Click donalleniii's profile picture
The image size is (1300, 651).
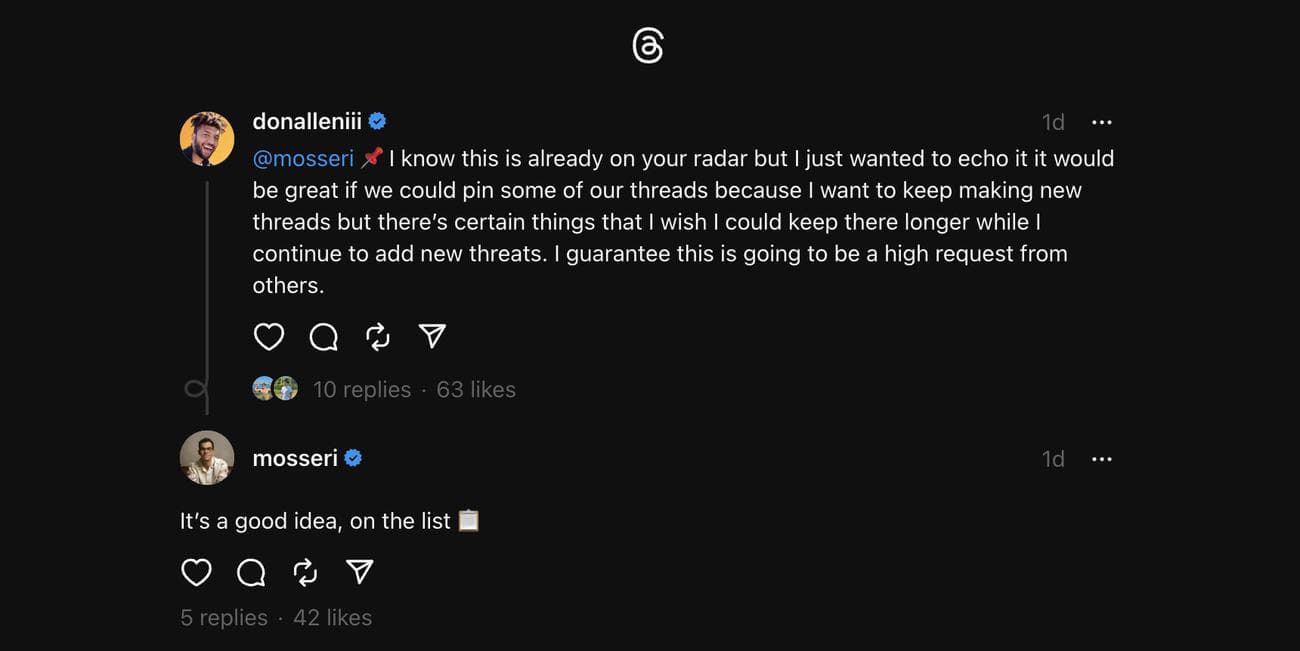click(207, 139)
